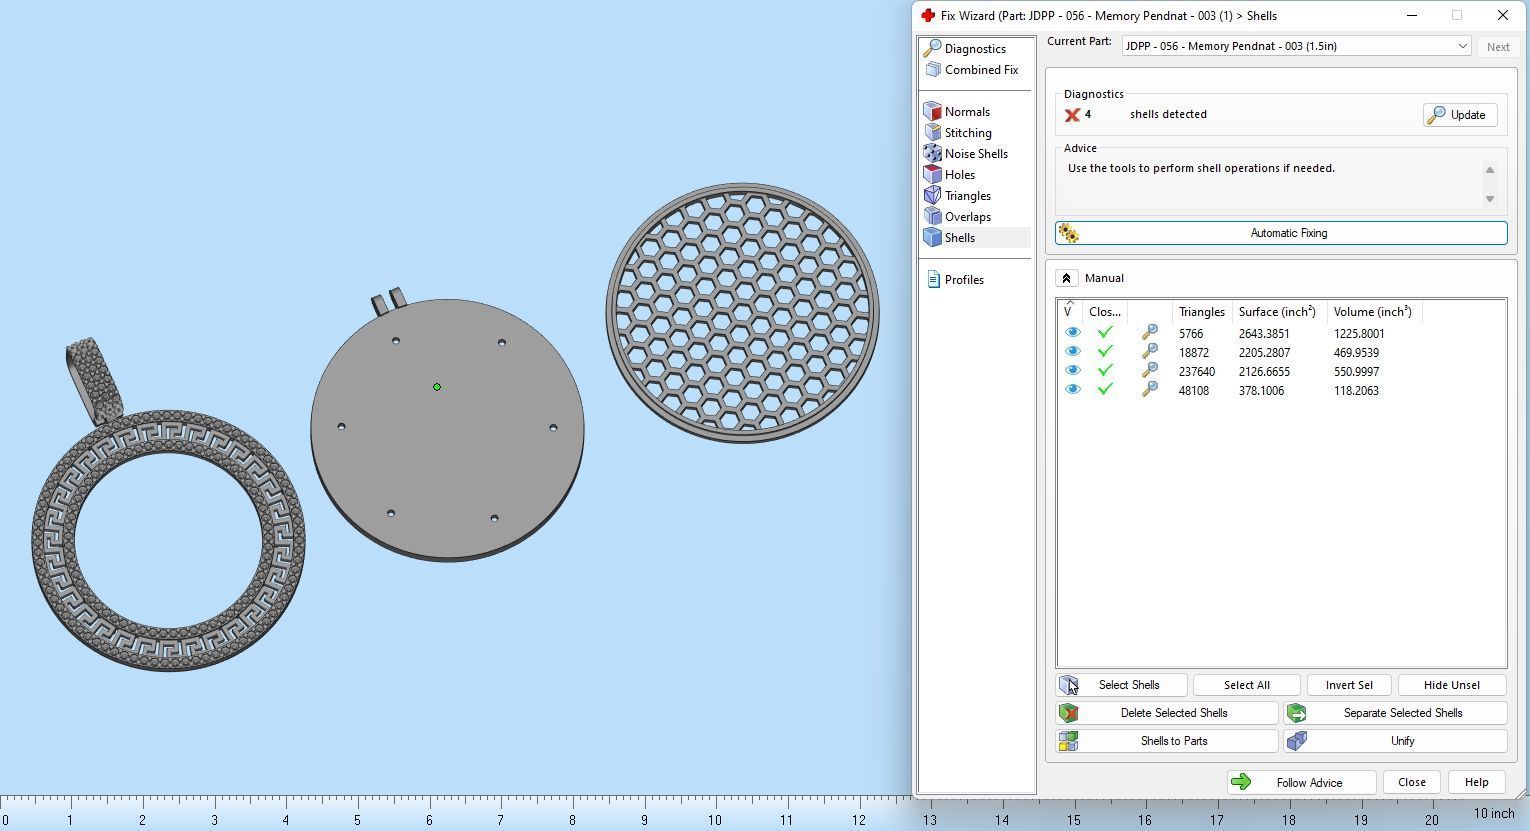Click the Stitching icon

click(x=932, y=133)
